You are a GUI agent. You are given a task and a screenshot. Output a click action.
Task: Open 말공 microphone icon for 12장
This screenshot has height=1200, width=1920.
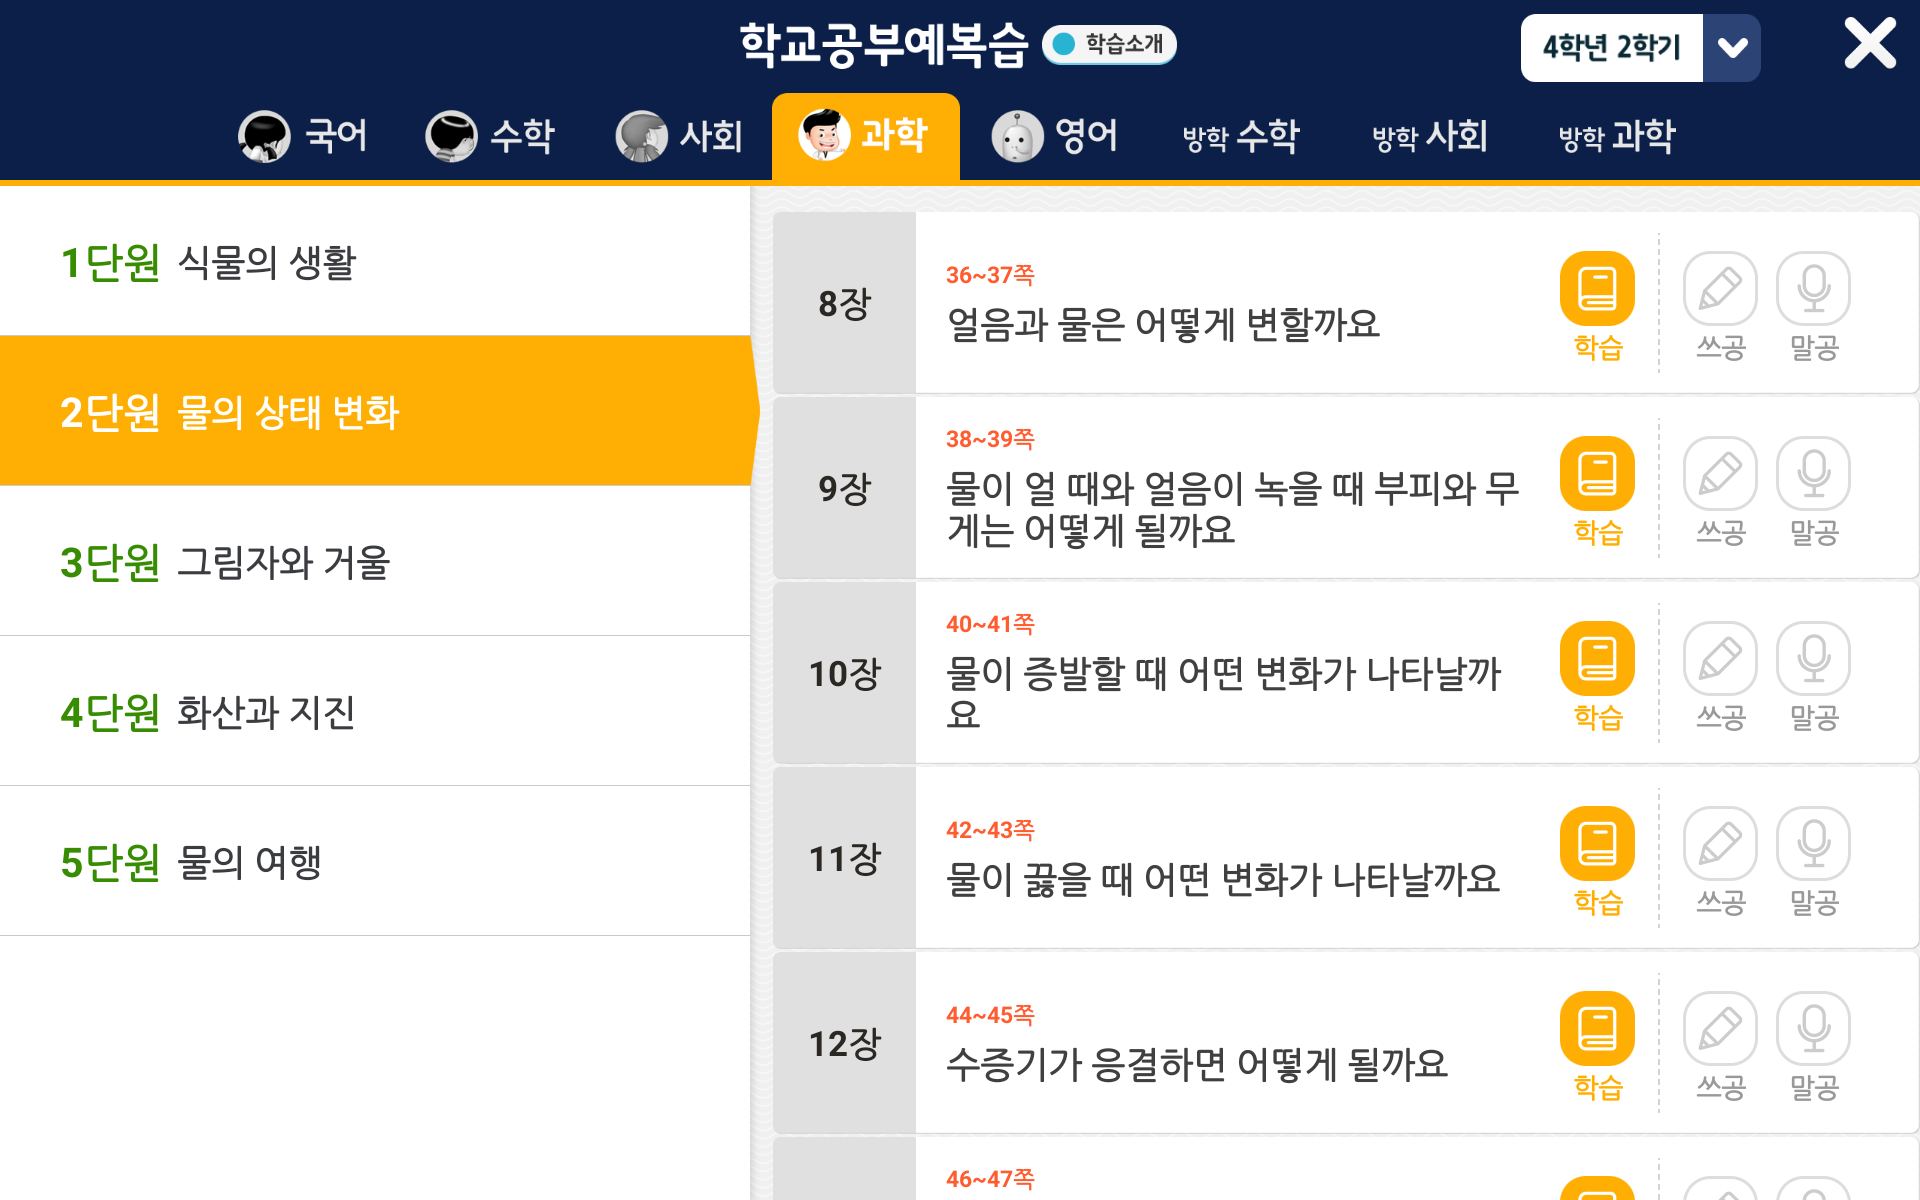click(1813, 1029)
